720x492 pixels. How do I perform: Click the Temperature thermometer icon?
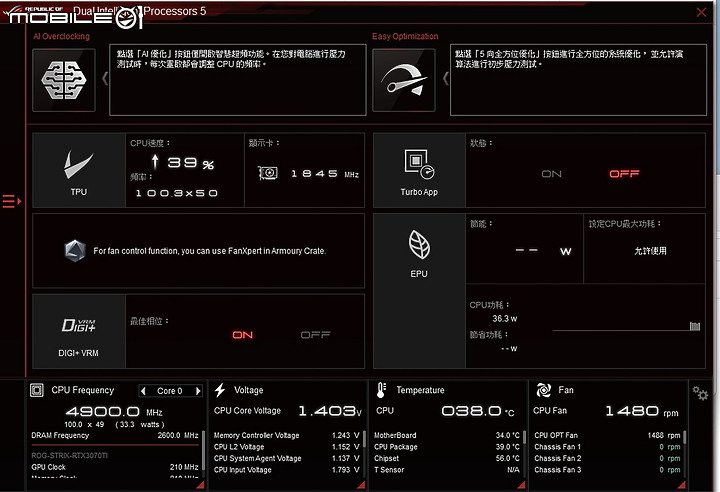(x=381, y=390)
